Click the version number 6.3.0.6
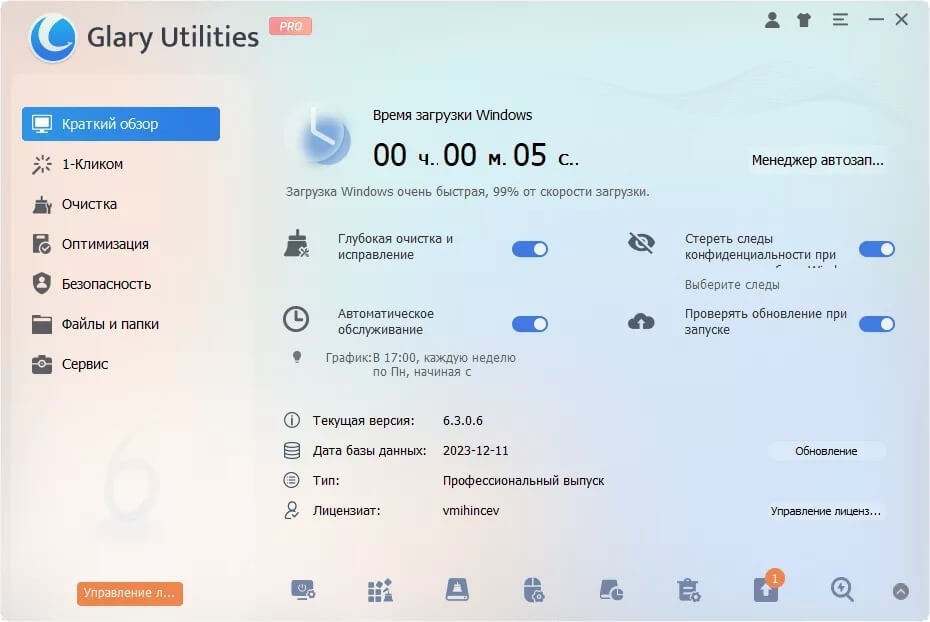The image size is (930, 622). click(463, 420)
